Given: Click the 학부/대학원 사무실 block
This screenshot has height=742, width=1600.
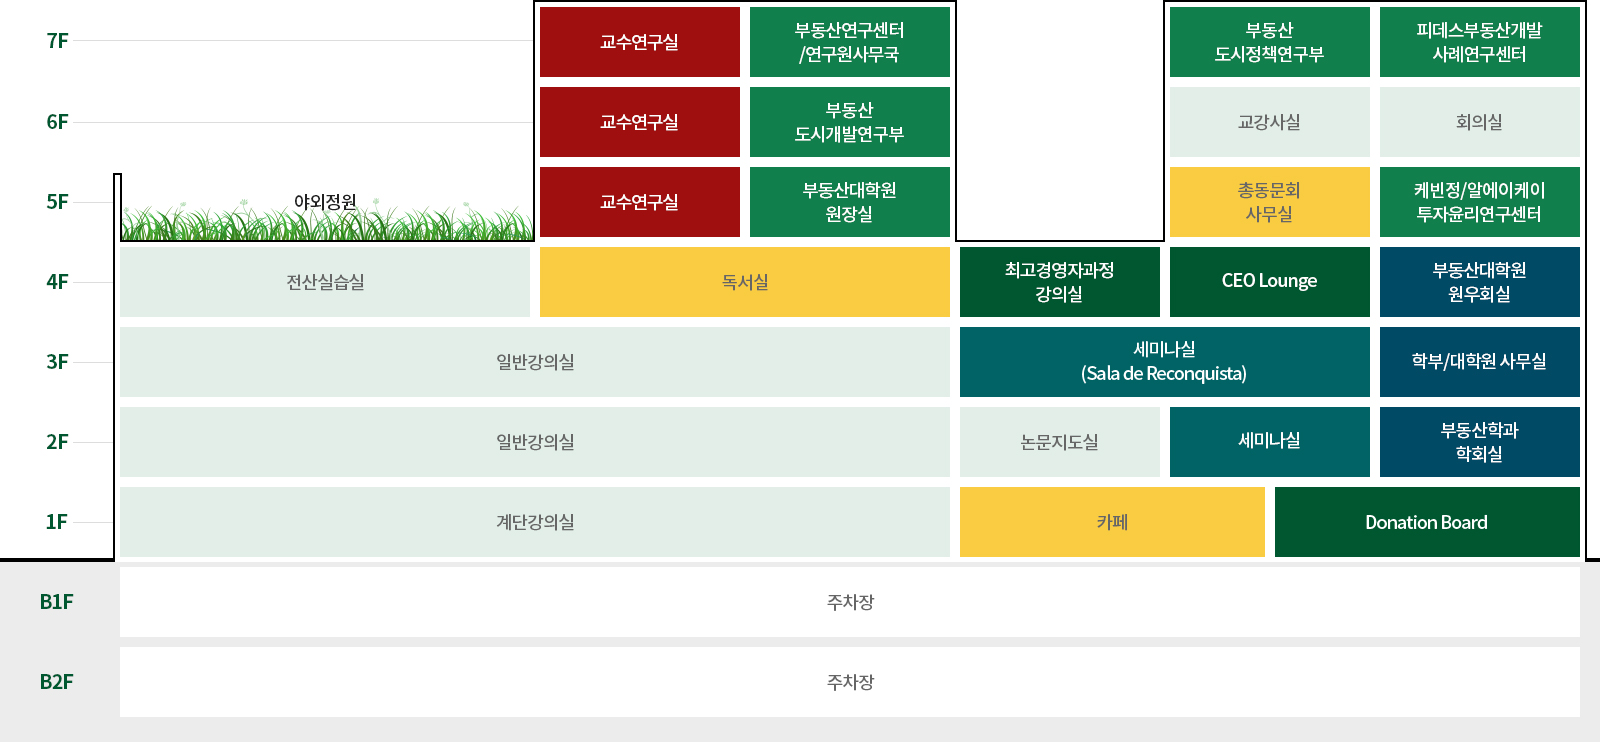Looking at the screenshot, I should click(1479, 362).
